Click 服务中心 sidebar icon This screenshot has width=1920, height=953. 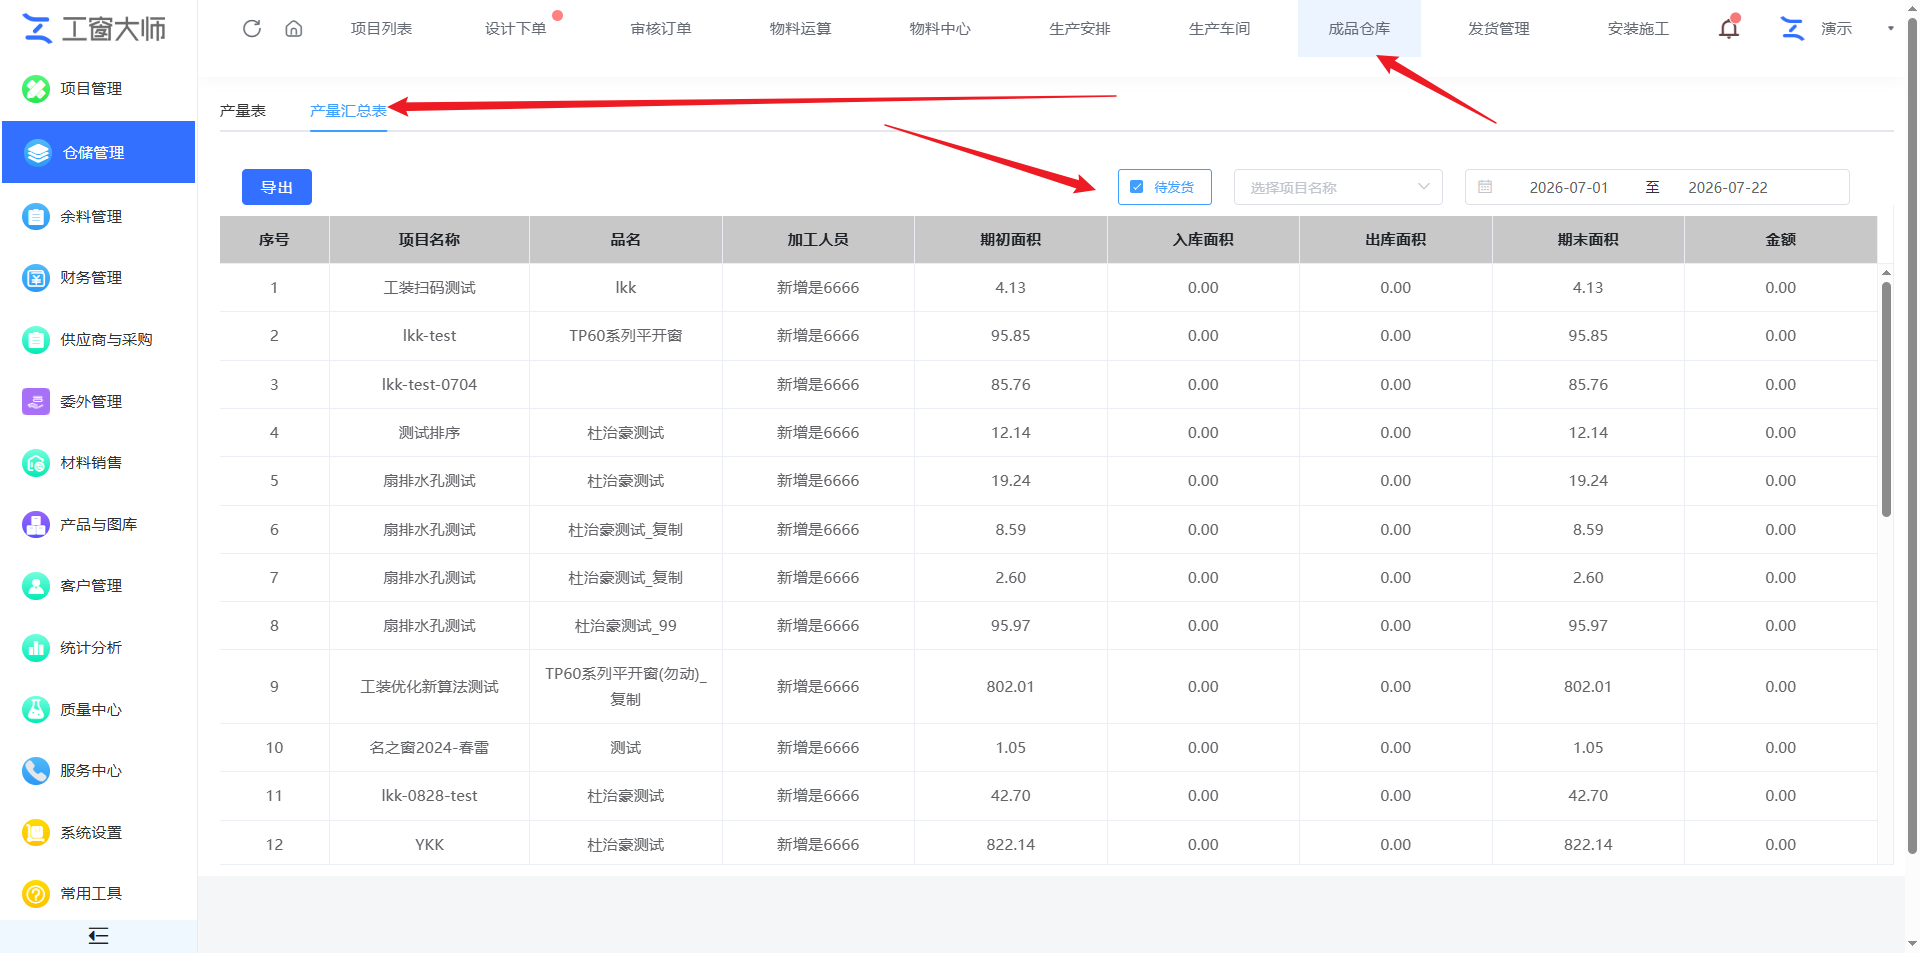point(36,771)
